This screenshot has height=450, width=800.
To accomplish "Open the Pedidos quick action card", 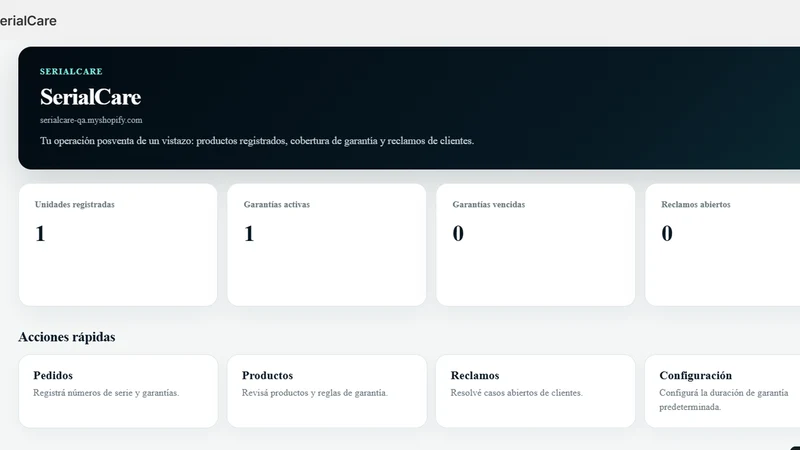I will tap(118, 391).
